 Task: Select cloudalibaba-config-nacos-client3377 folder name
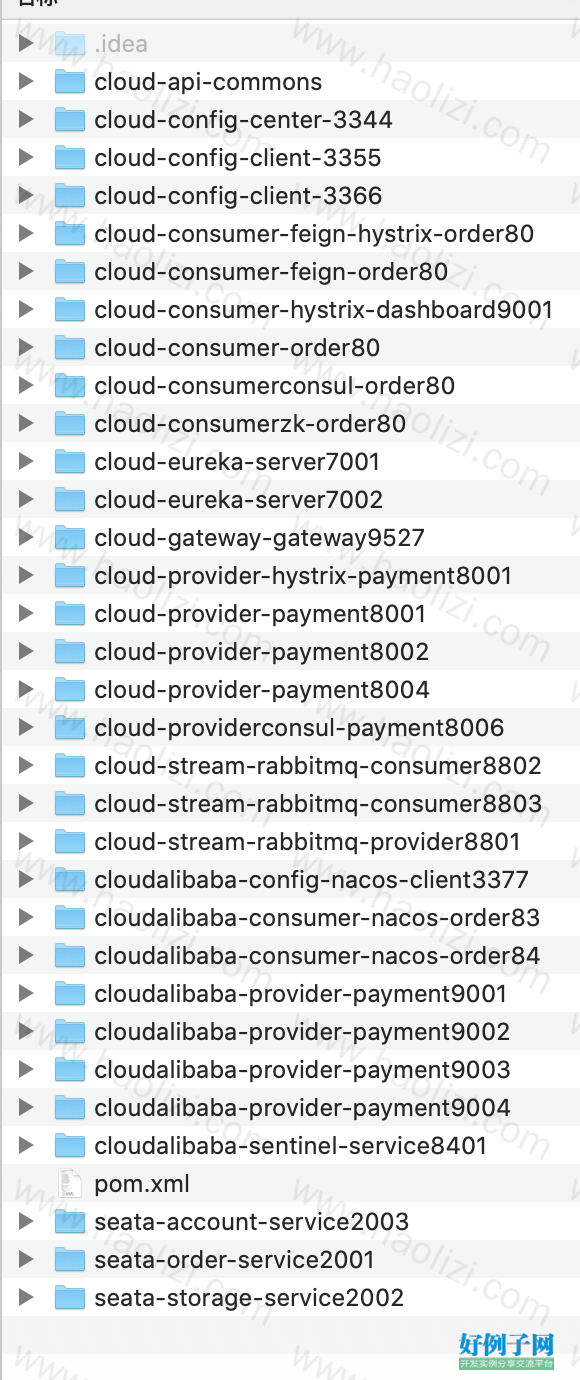[311, 880]
